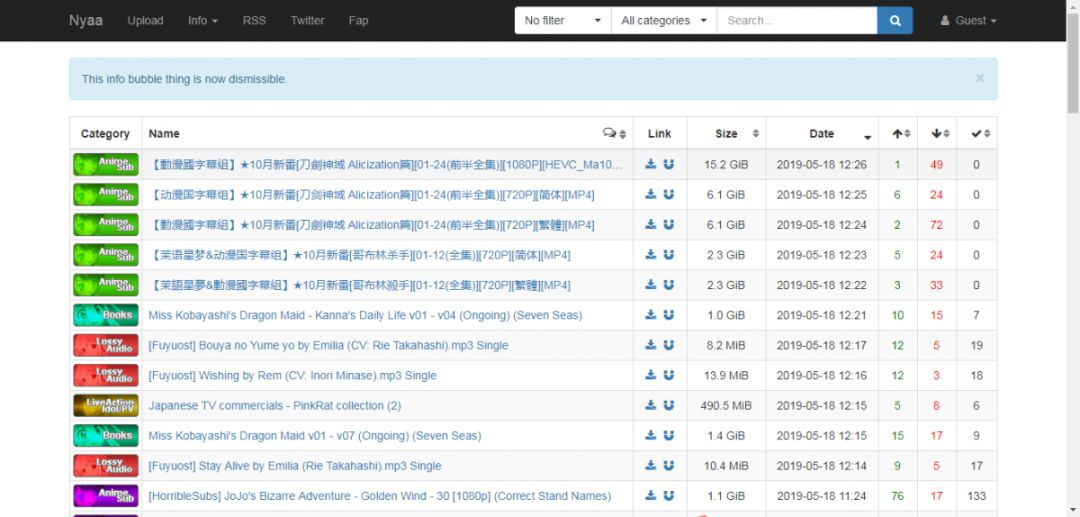Open HorribleSubs JoJo's Bizarre Adventure torrent link
Image resolution: width=1080 pixels, height=517 pixels.
(x=379, y=495)
